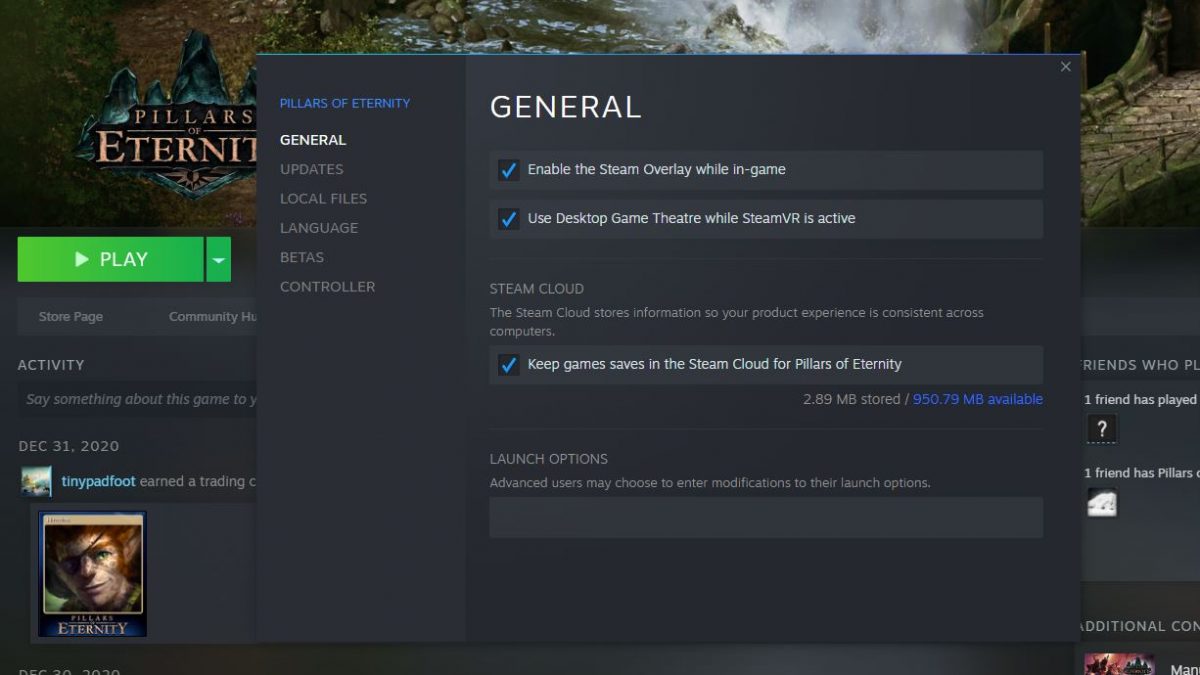Click the '950.79 MB available' cloud storage link
This screenshot has height=675, width=1200.
click(x=977, y=398)
